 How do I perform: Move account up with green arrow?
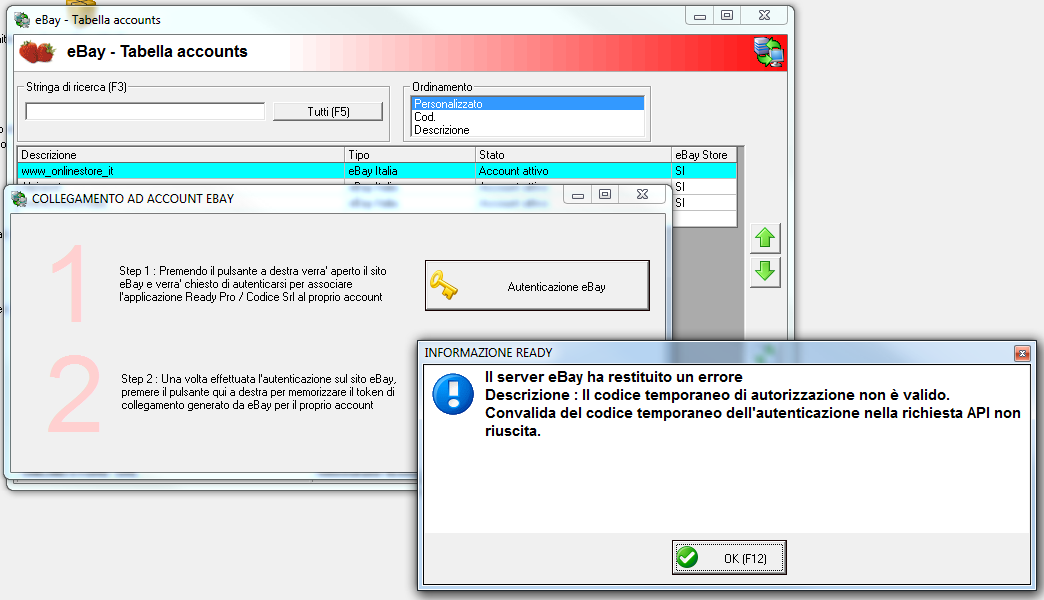click(x=765, y=238)
